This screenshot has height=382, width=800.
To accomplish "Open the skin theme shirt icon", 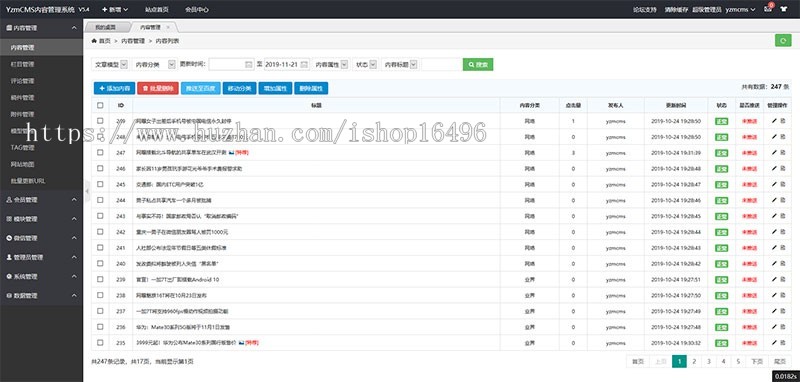I will 784,9.
